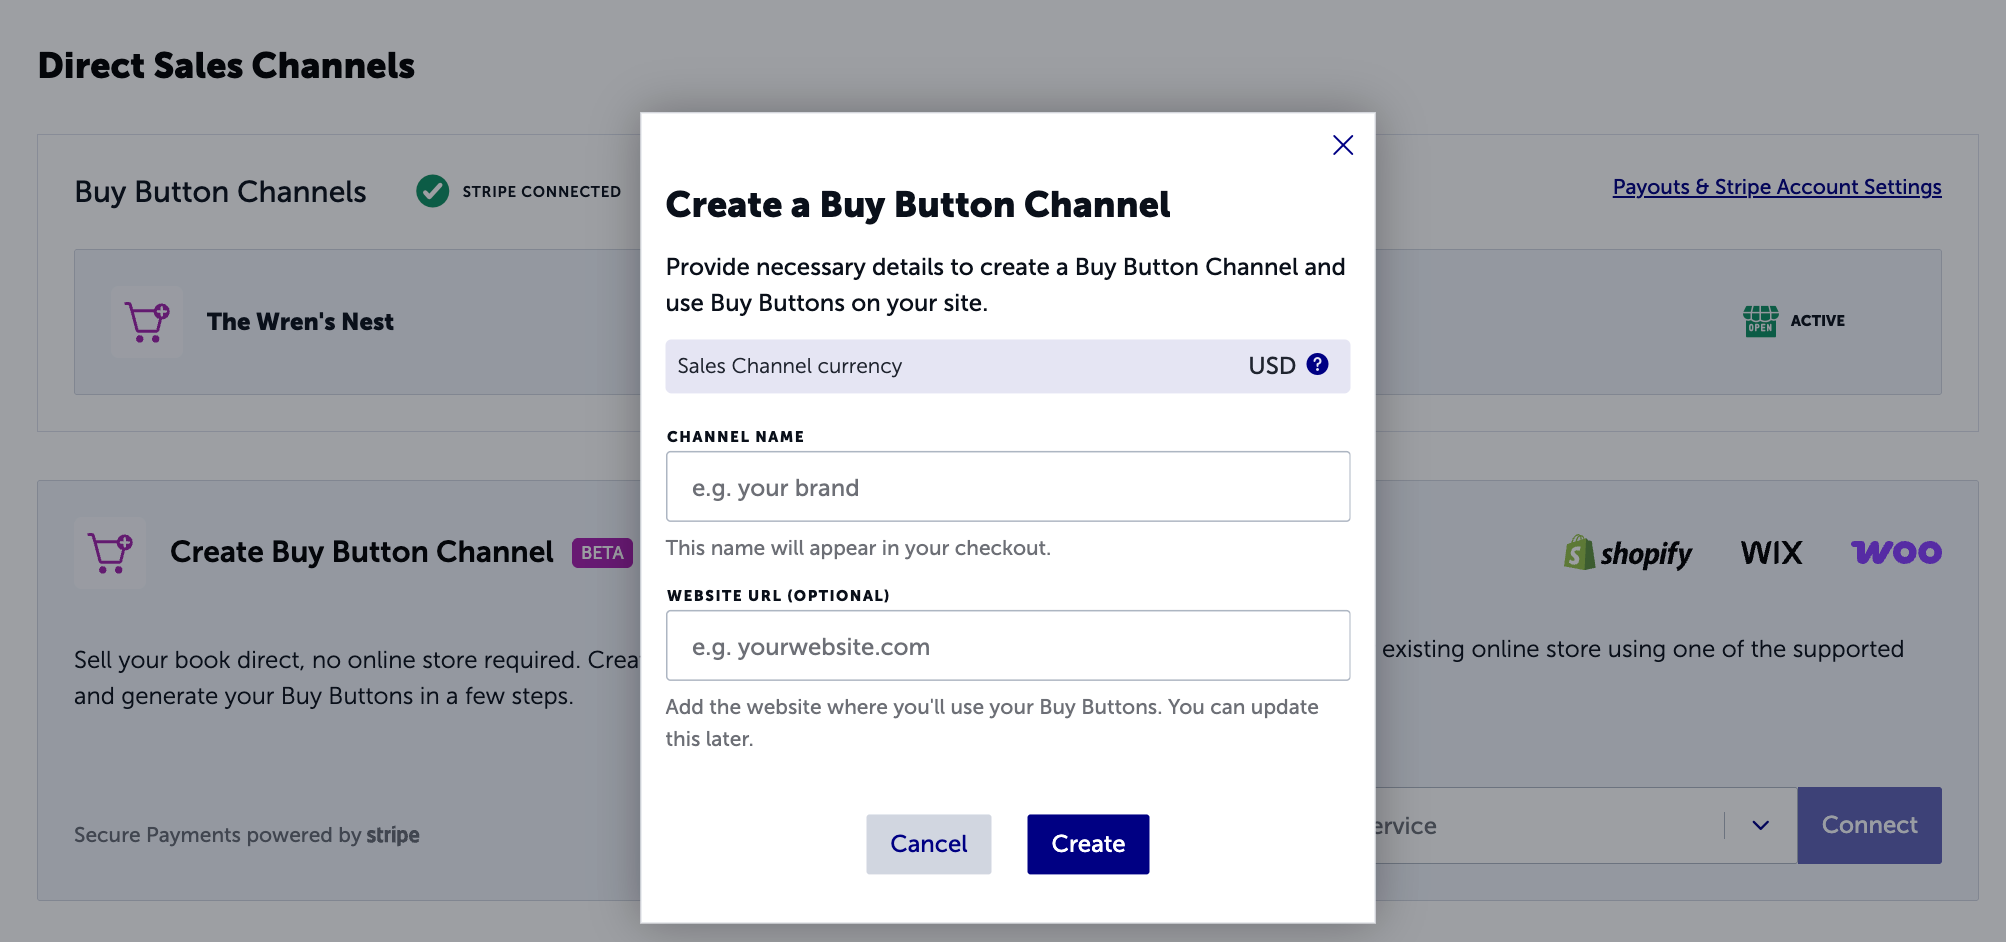Click The Wren's Nest cart icon
Viewport: 2006px width, 942px height.
click(147, 322)
